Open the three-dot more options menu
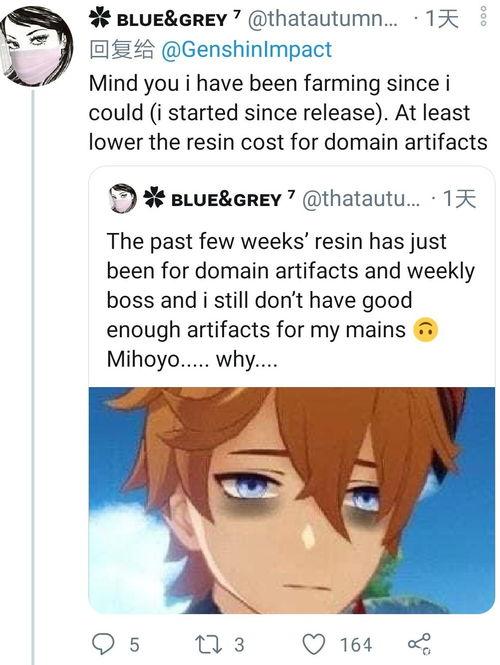This screenshot has height=665, width=500. 483,18
